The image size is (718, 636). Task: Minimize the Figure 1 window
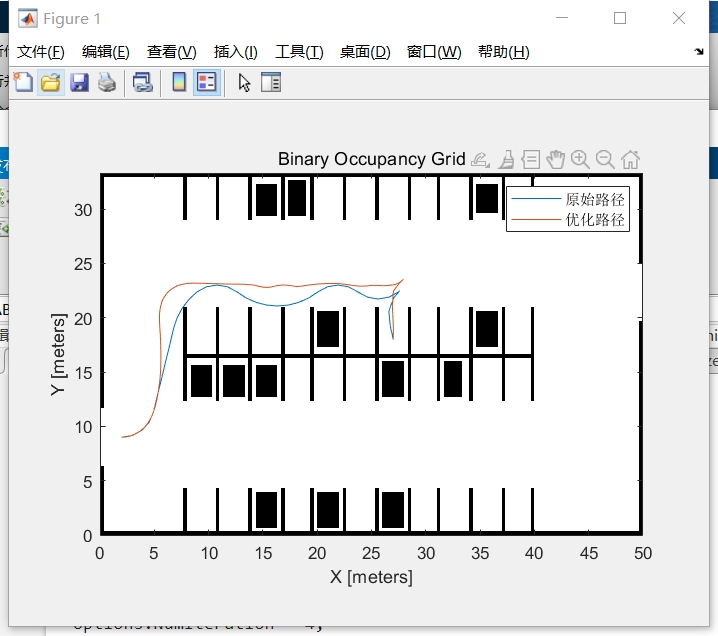562,18
